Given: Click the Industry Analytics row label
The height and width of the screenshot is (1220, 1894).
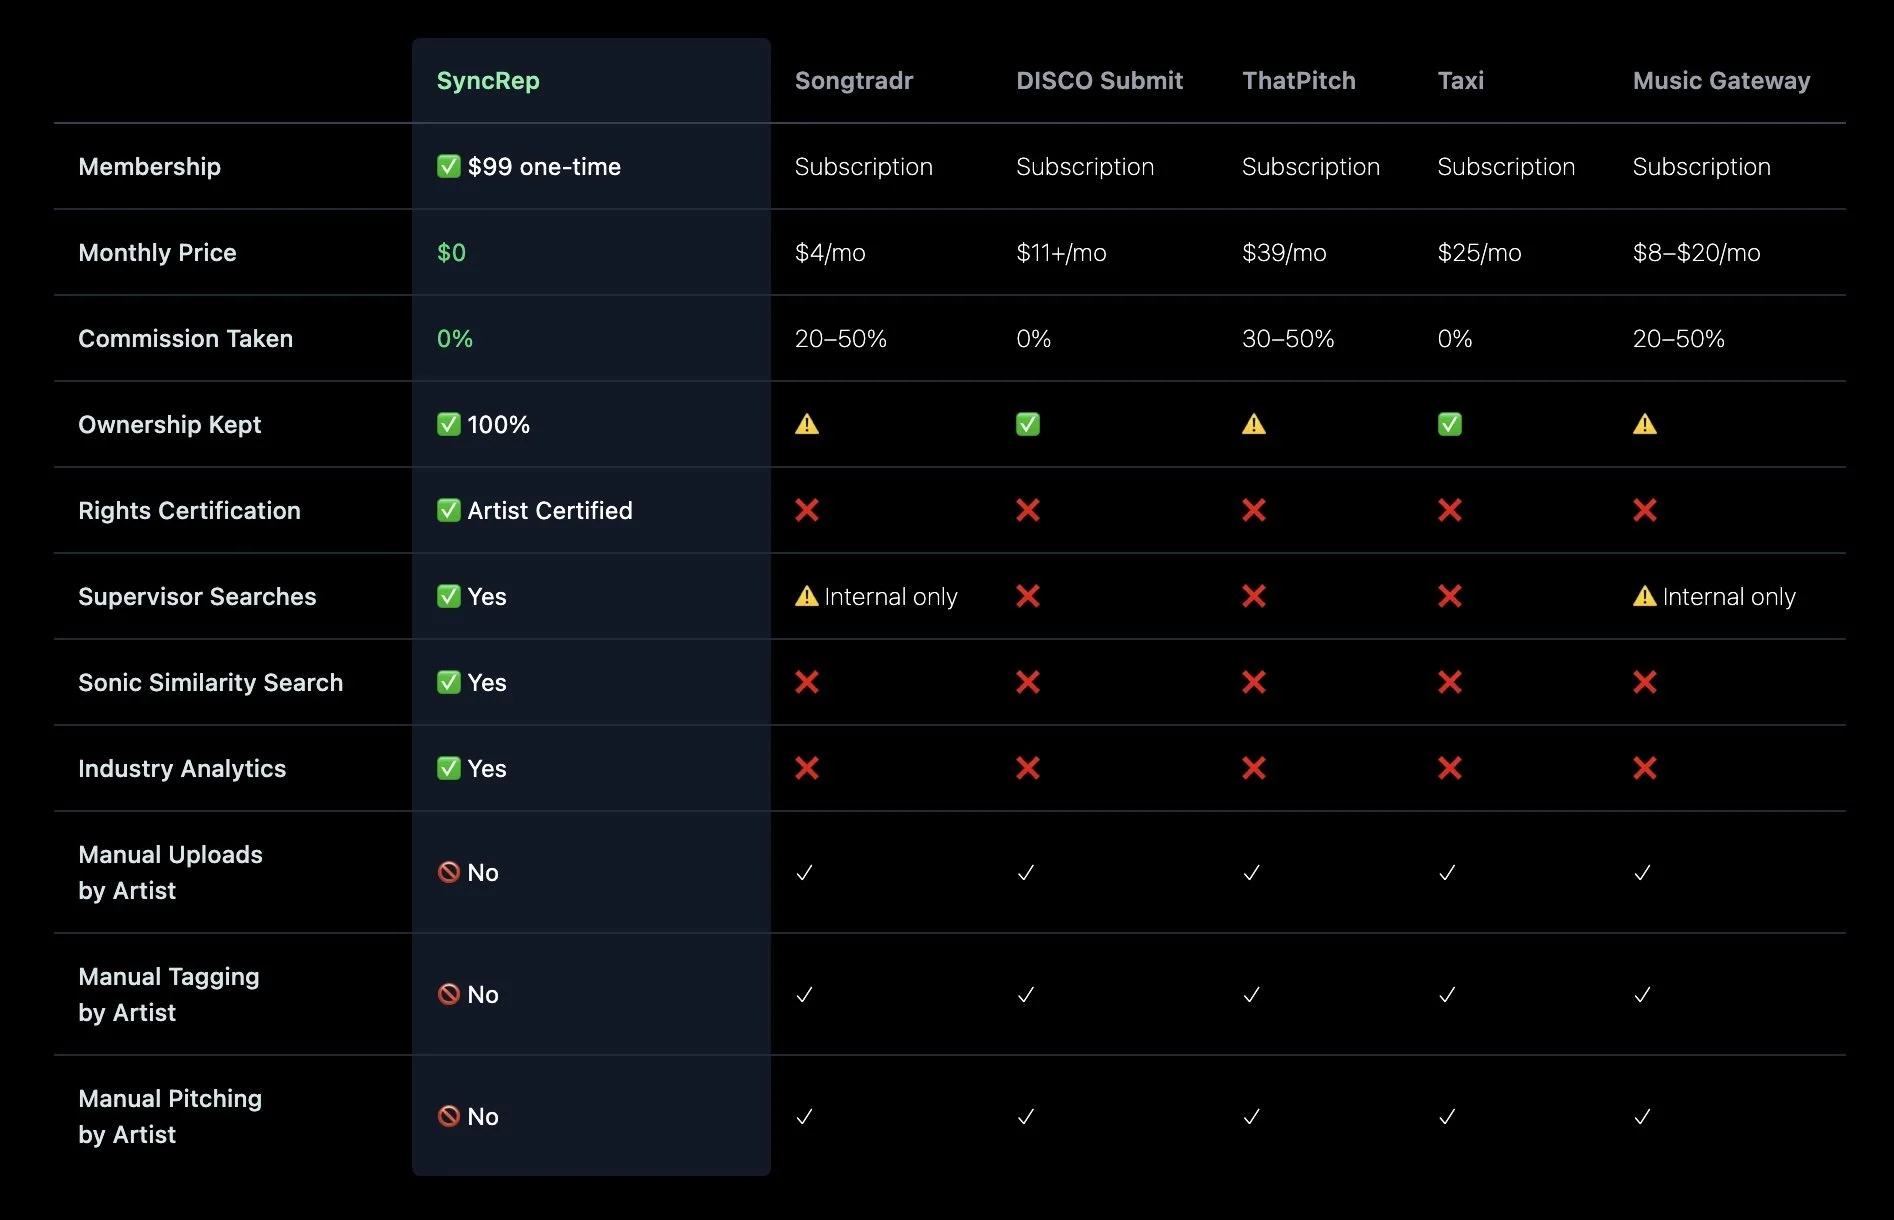Looking at the screenshot, I should point(182,769).
